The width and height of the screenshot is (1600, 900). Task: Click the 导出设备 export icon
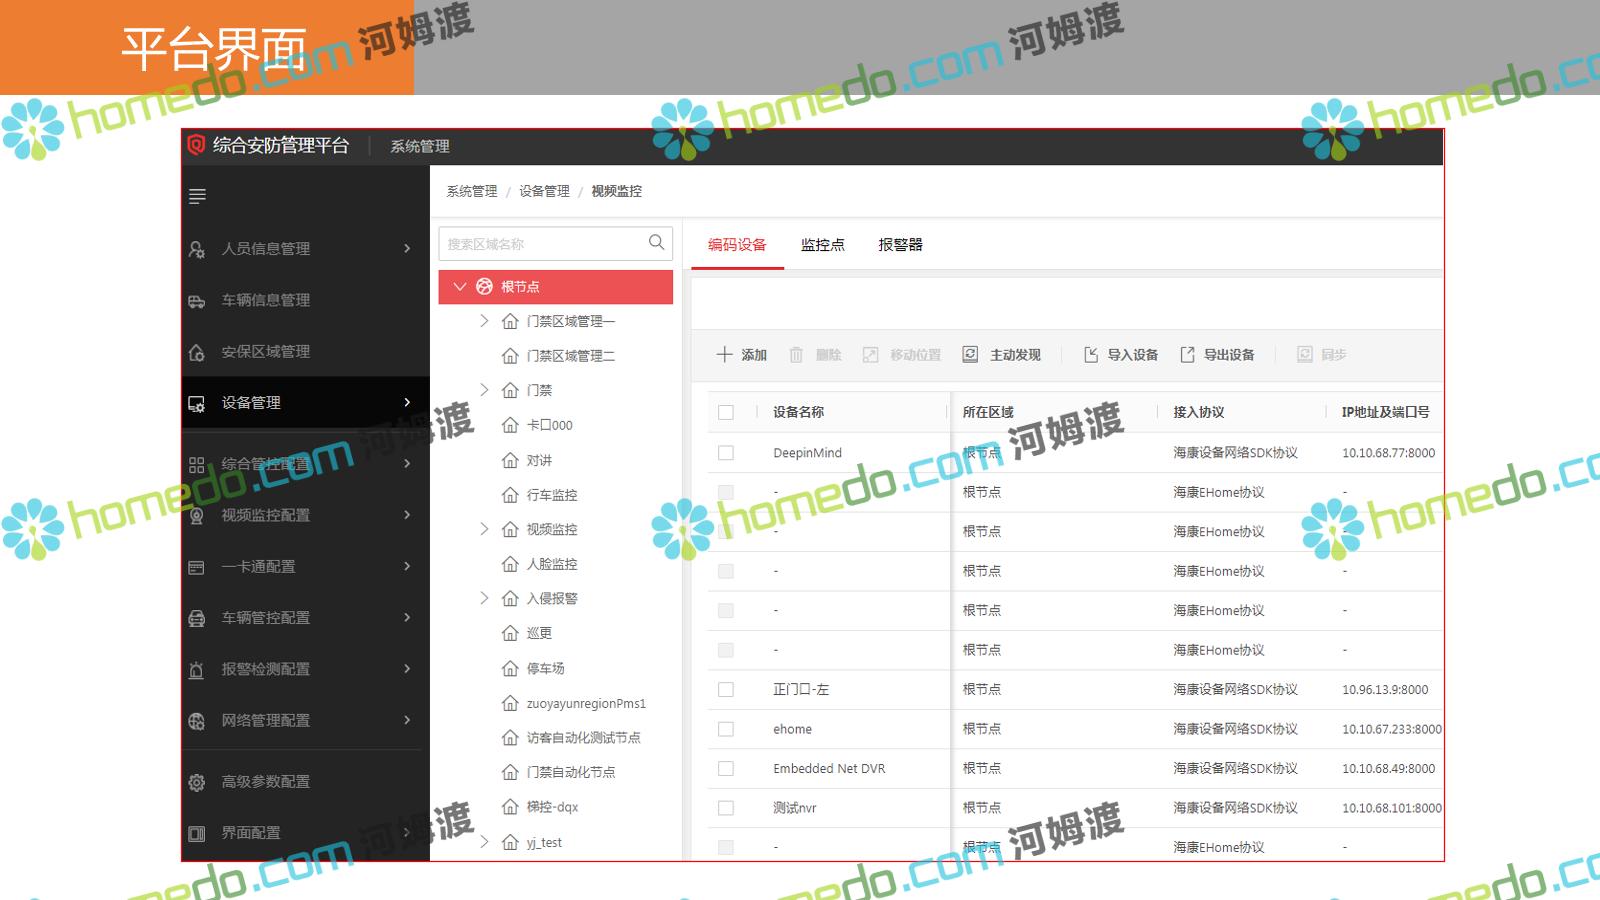1187,354
